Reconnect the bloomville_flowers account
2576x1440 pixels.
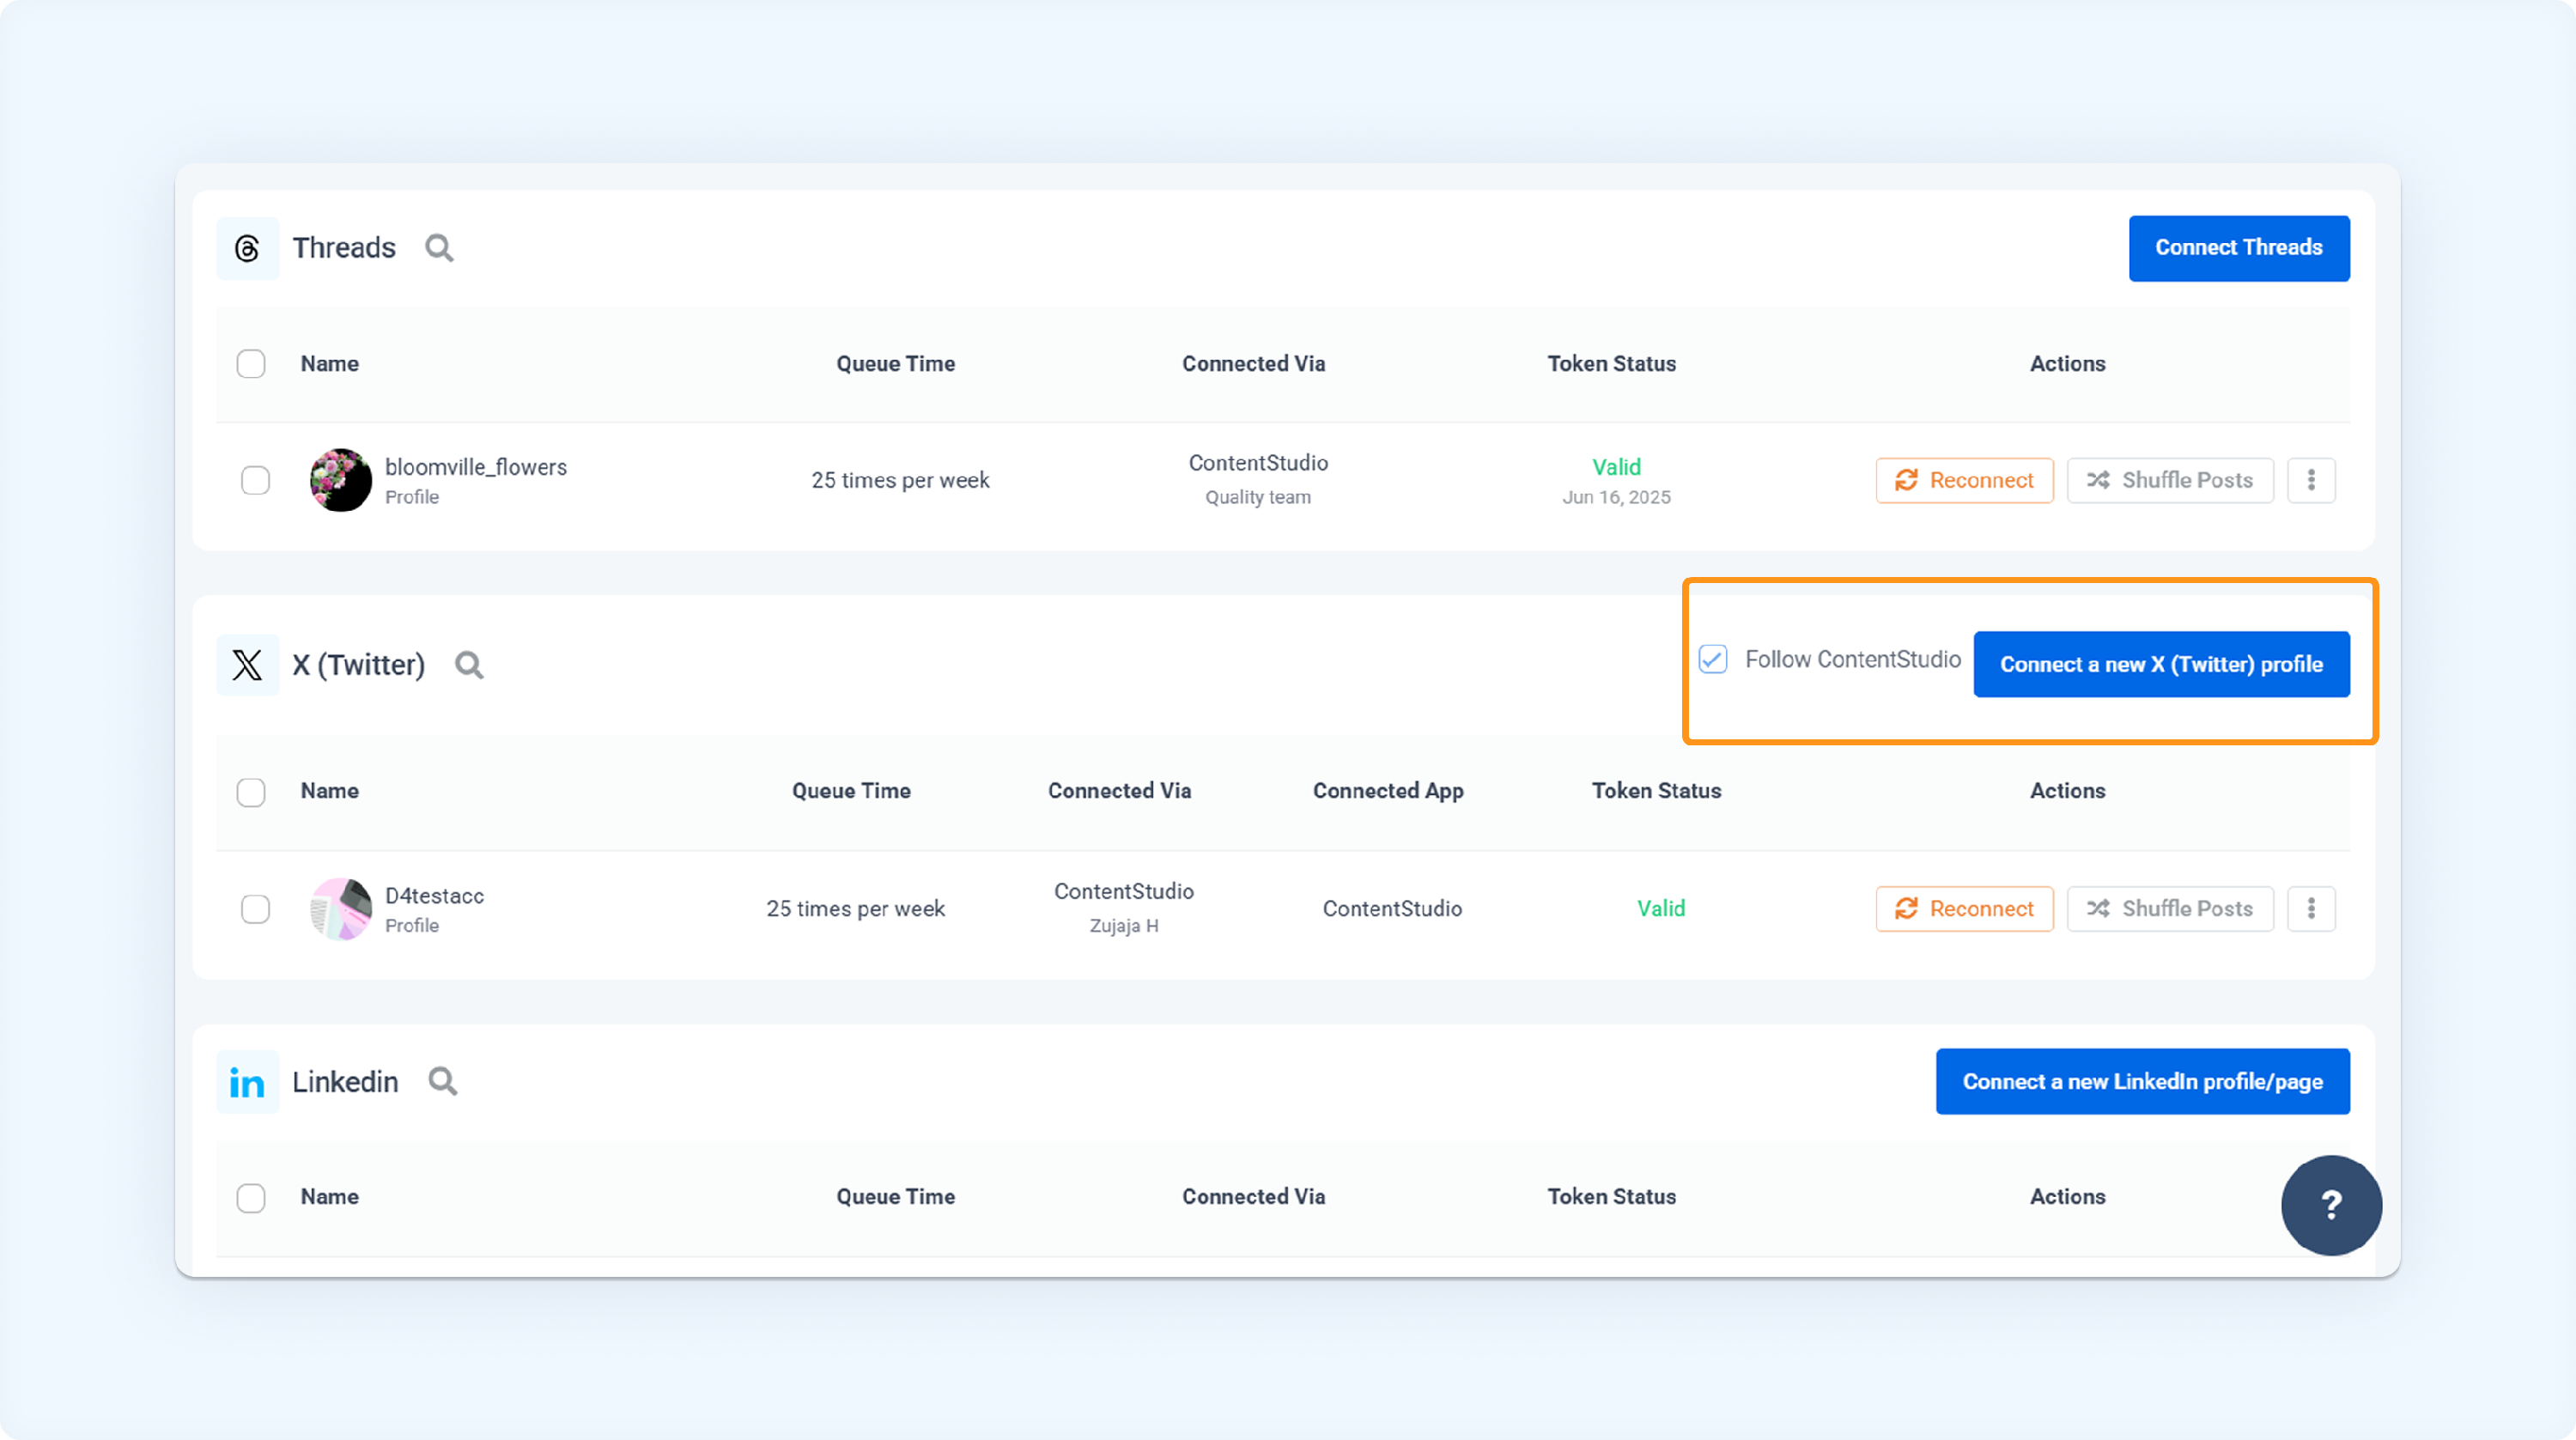[1964, 480]
